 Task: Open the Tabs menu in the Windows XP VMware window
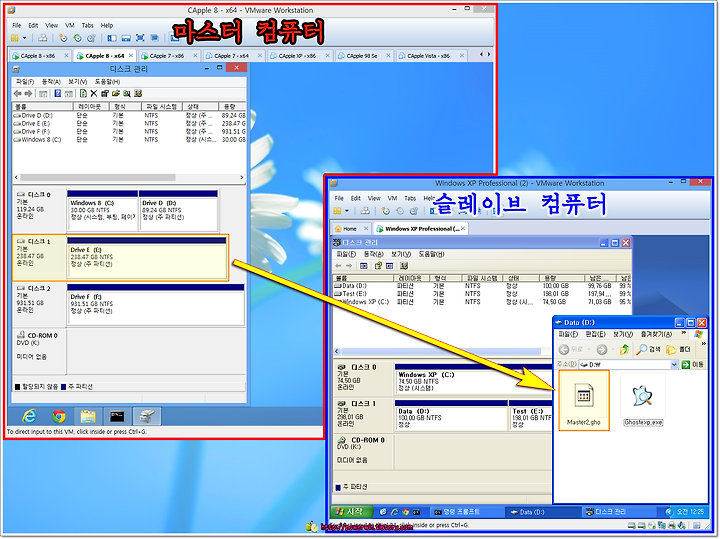(410, 198)
